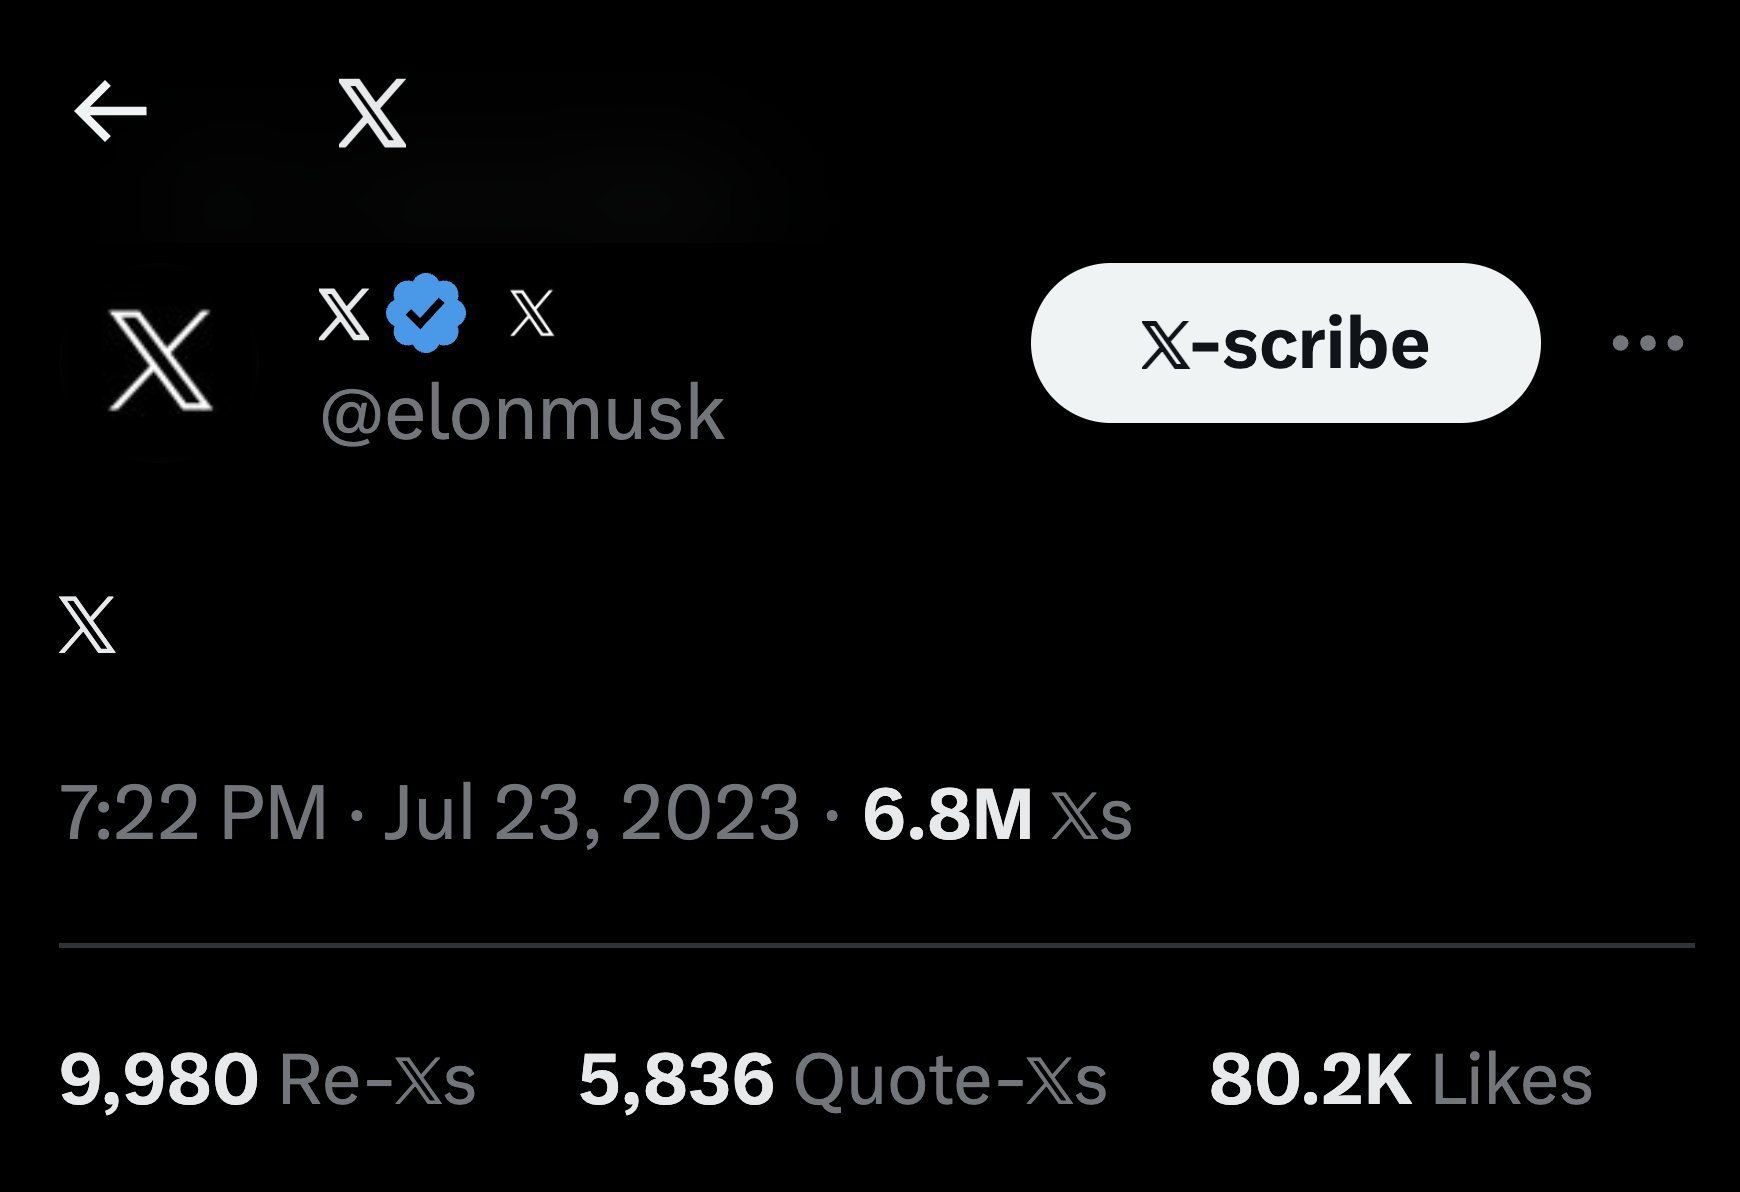1740x1192 pixels.
Task: Click the bold X display name
Action: coord(343,314)
